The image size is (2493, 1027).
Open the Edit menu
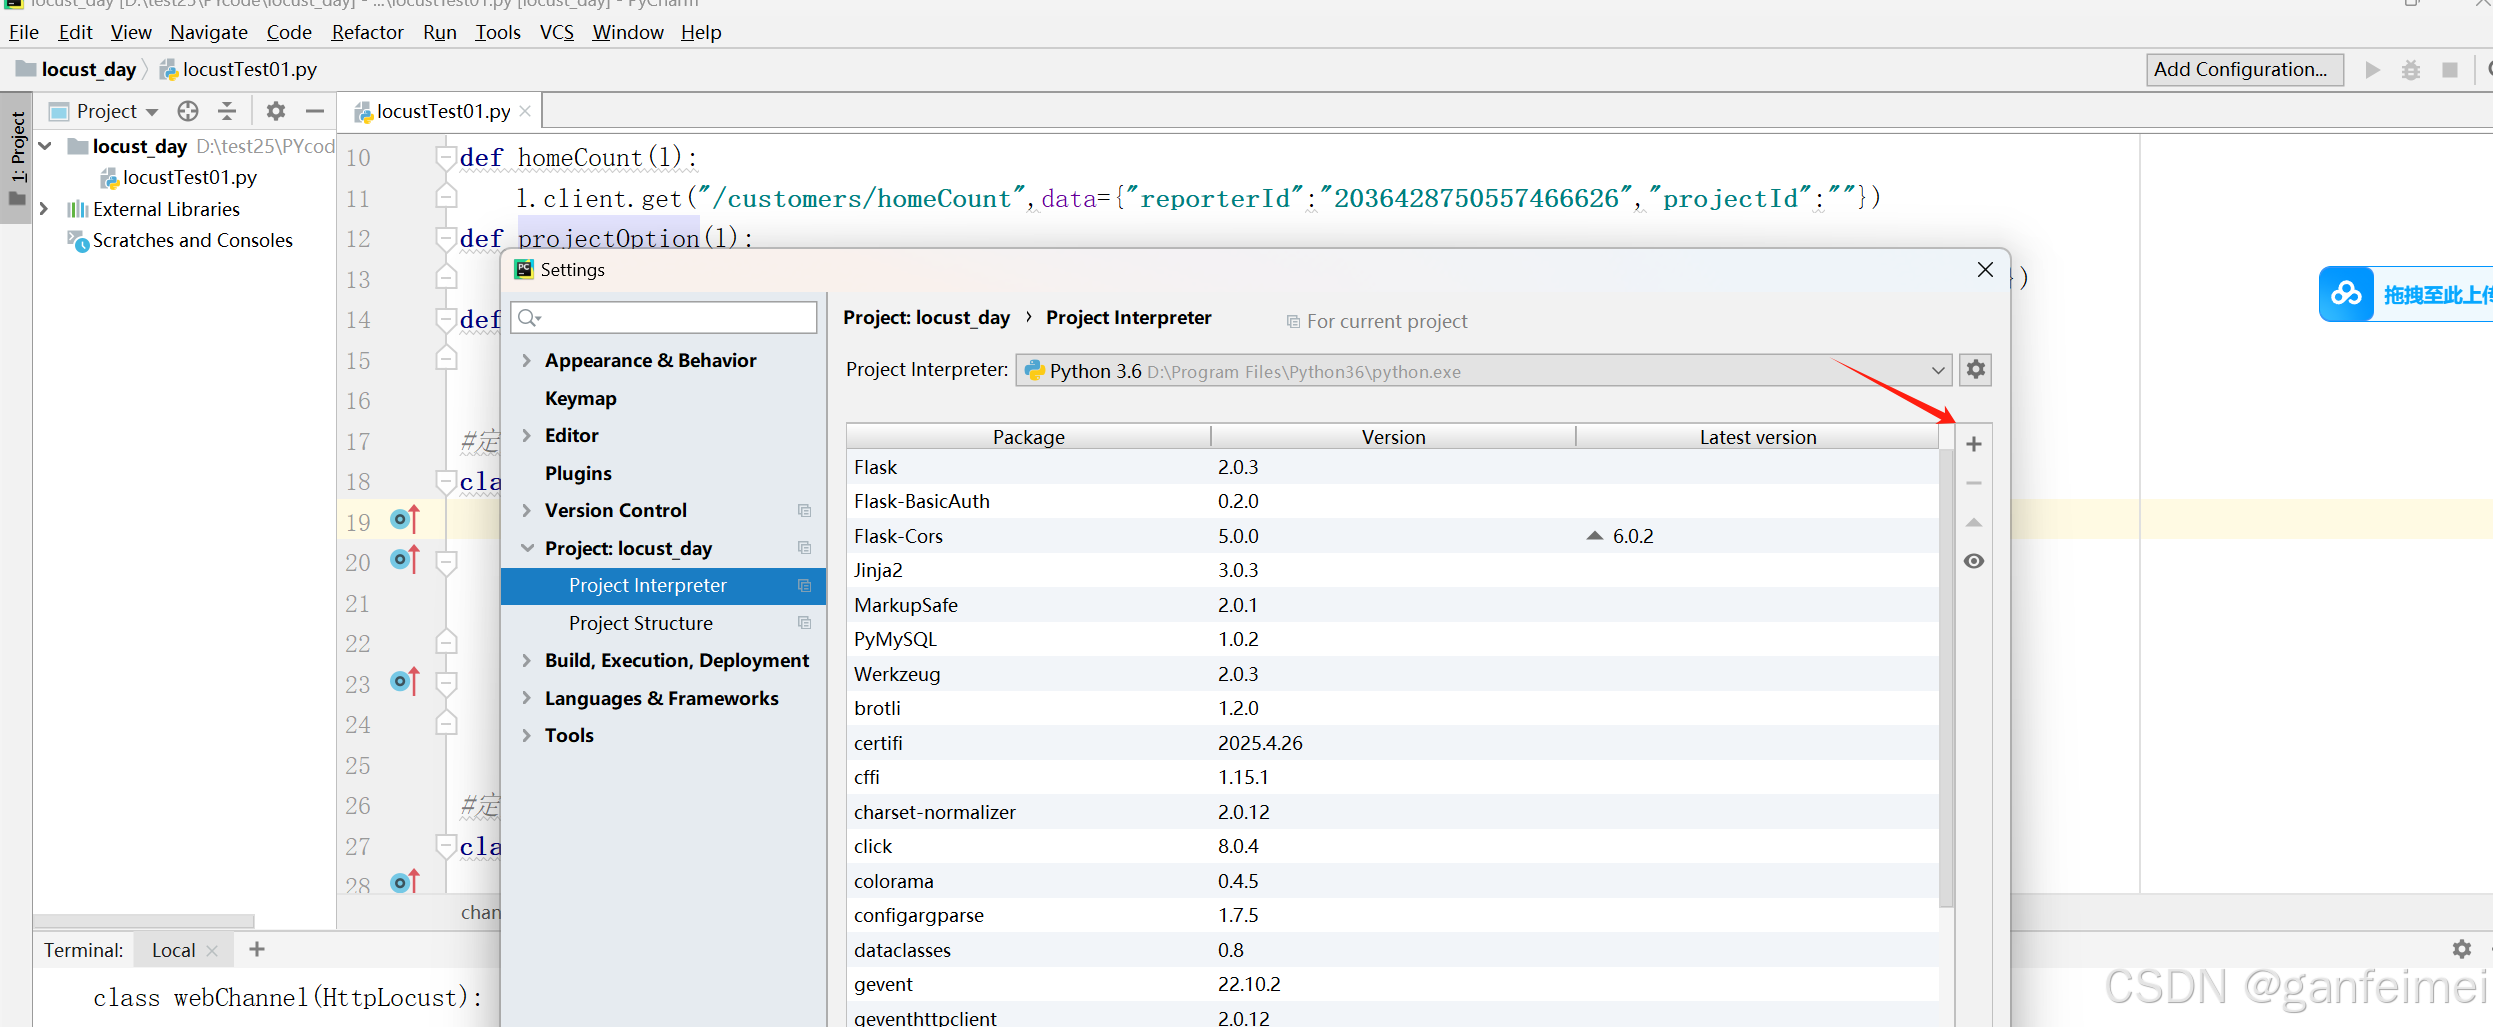[x=75, y=32]
